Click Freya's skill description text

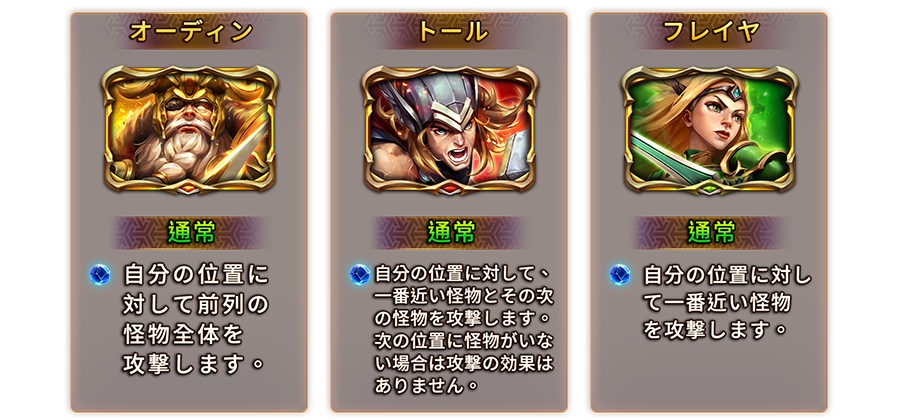[728, 302]
